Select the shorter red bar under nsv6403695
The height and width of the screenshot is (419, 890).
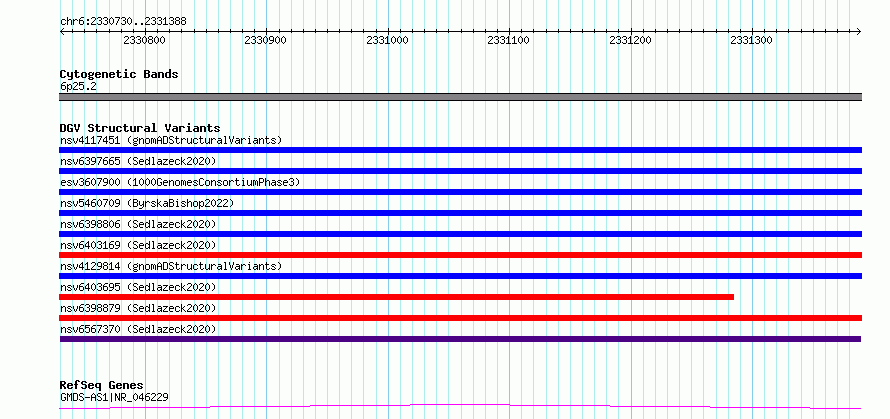396,297
